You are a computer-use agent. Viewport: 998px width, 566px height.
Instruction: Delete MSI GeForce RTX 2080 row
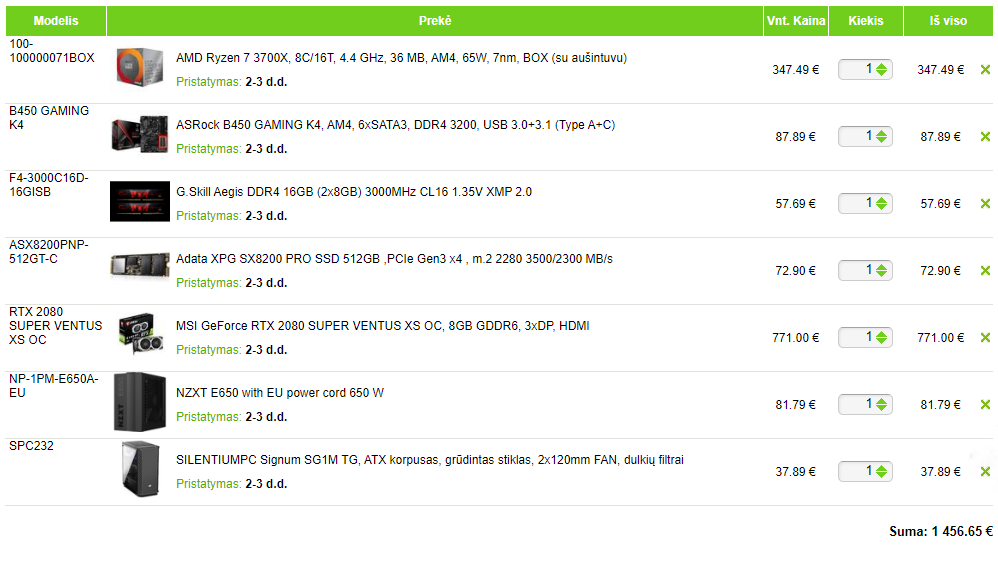tap(985, 338)
